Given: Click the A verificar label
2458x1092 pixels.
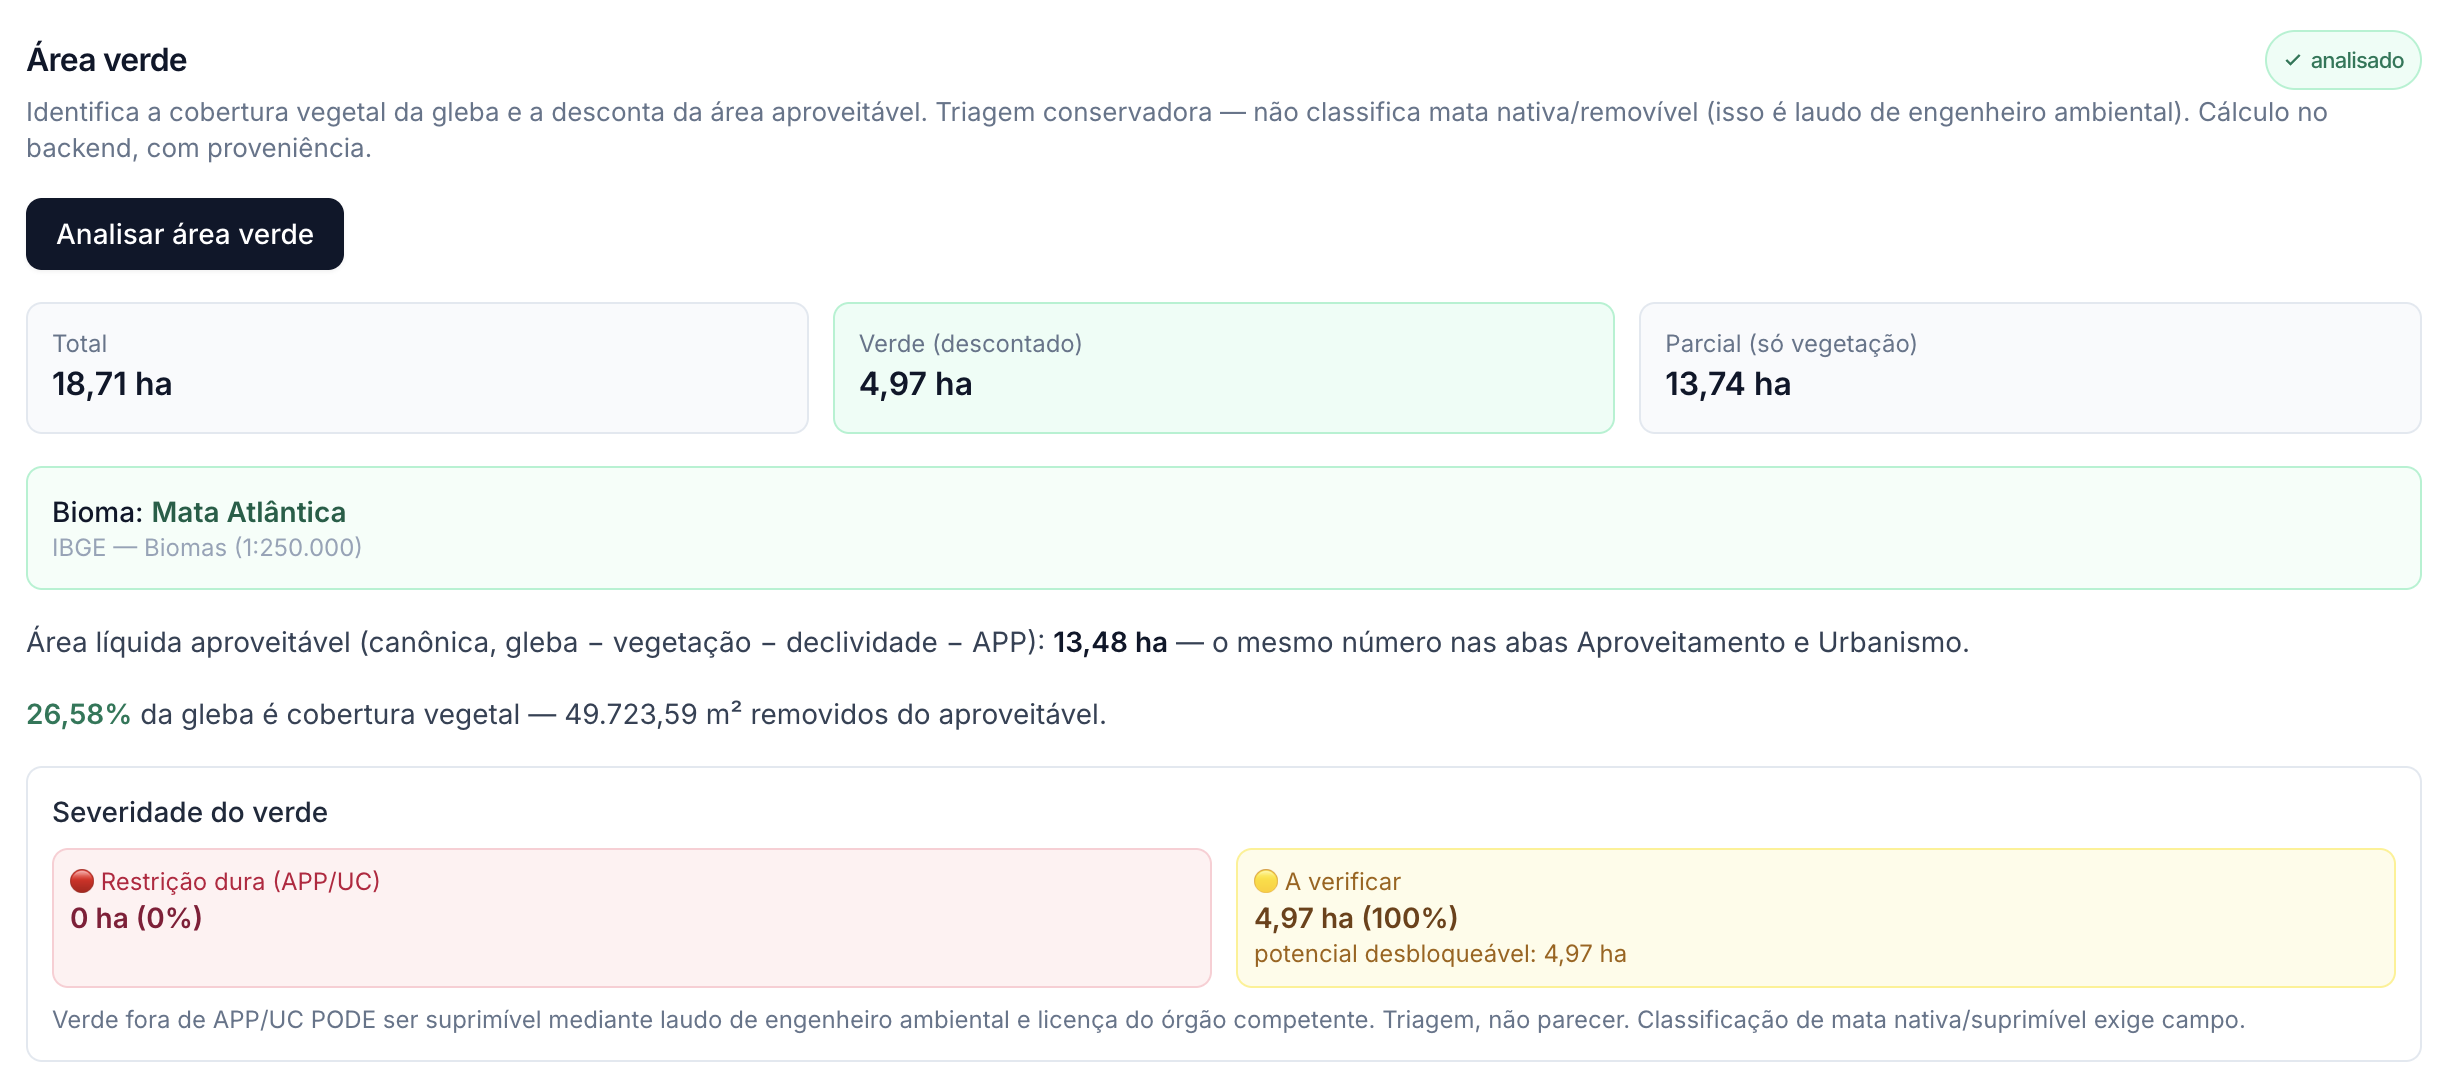Looking at the screenshot, I should [x=1342, y=881].
